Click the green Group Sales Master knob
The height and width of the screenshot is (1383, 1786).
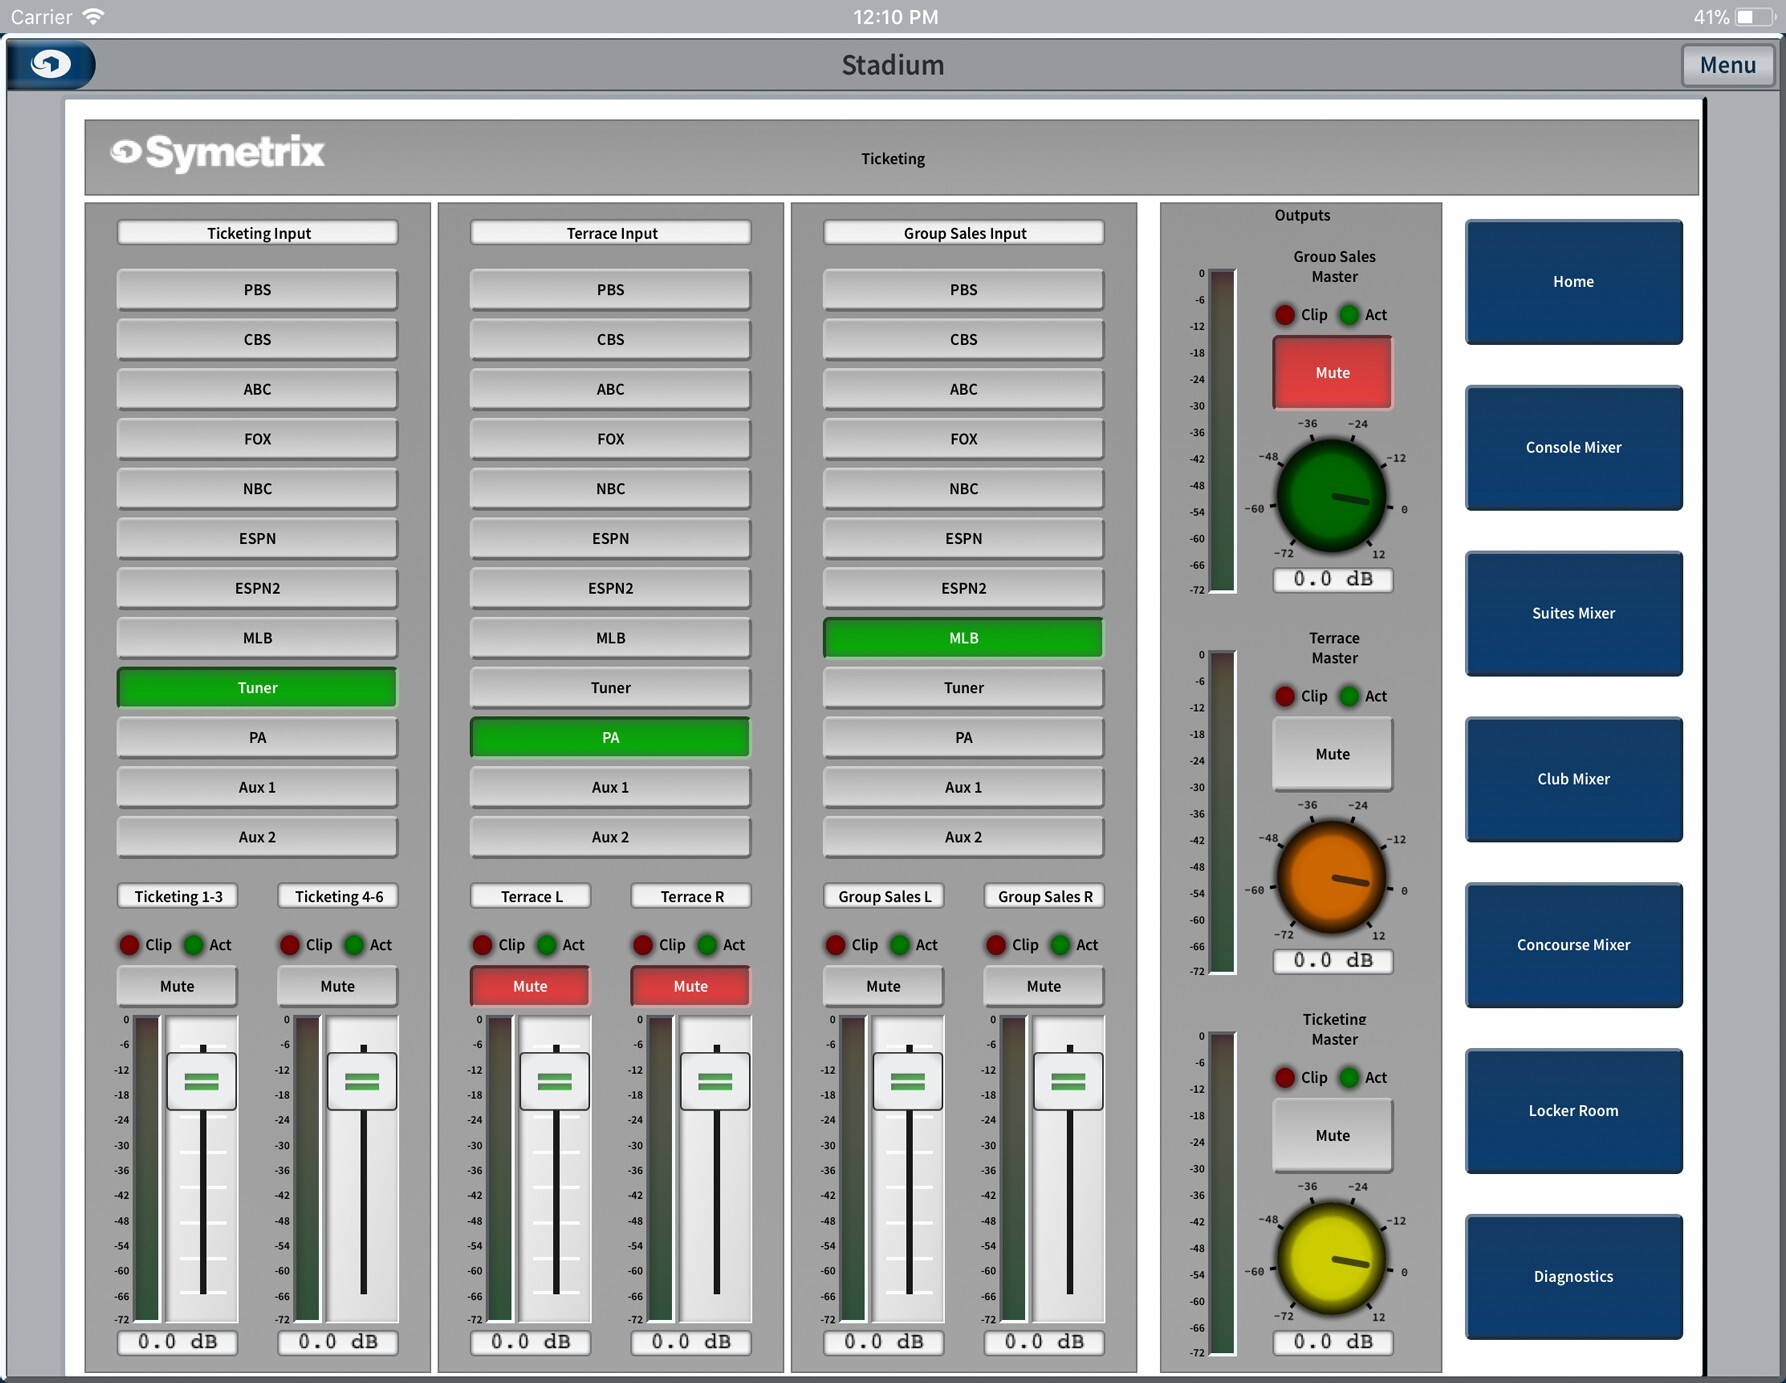1331,496
